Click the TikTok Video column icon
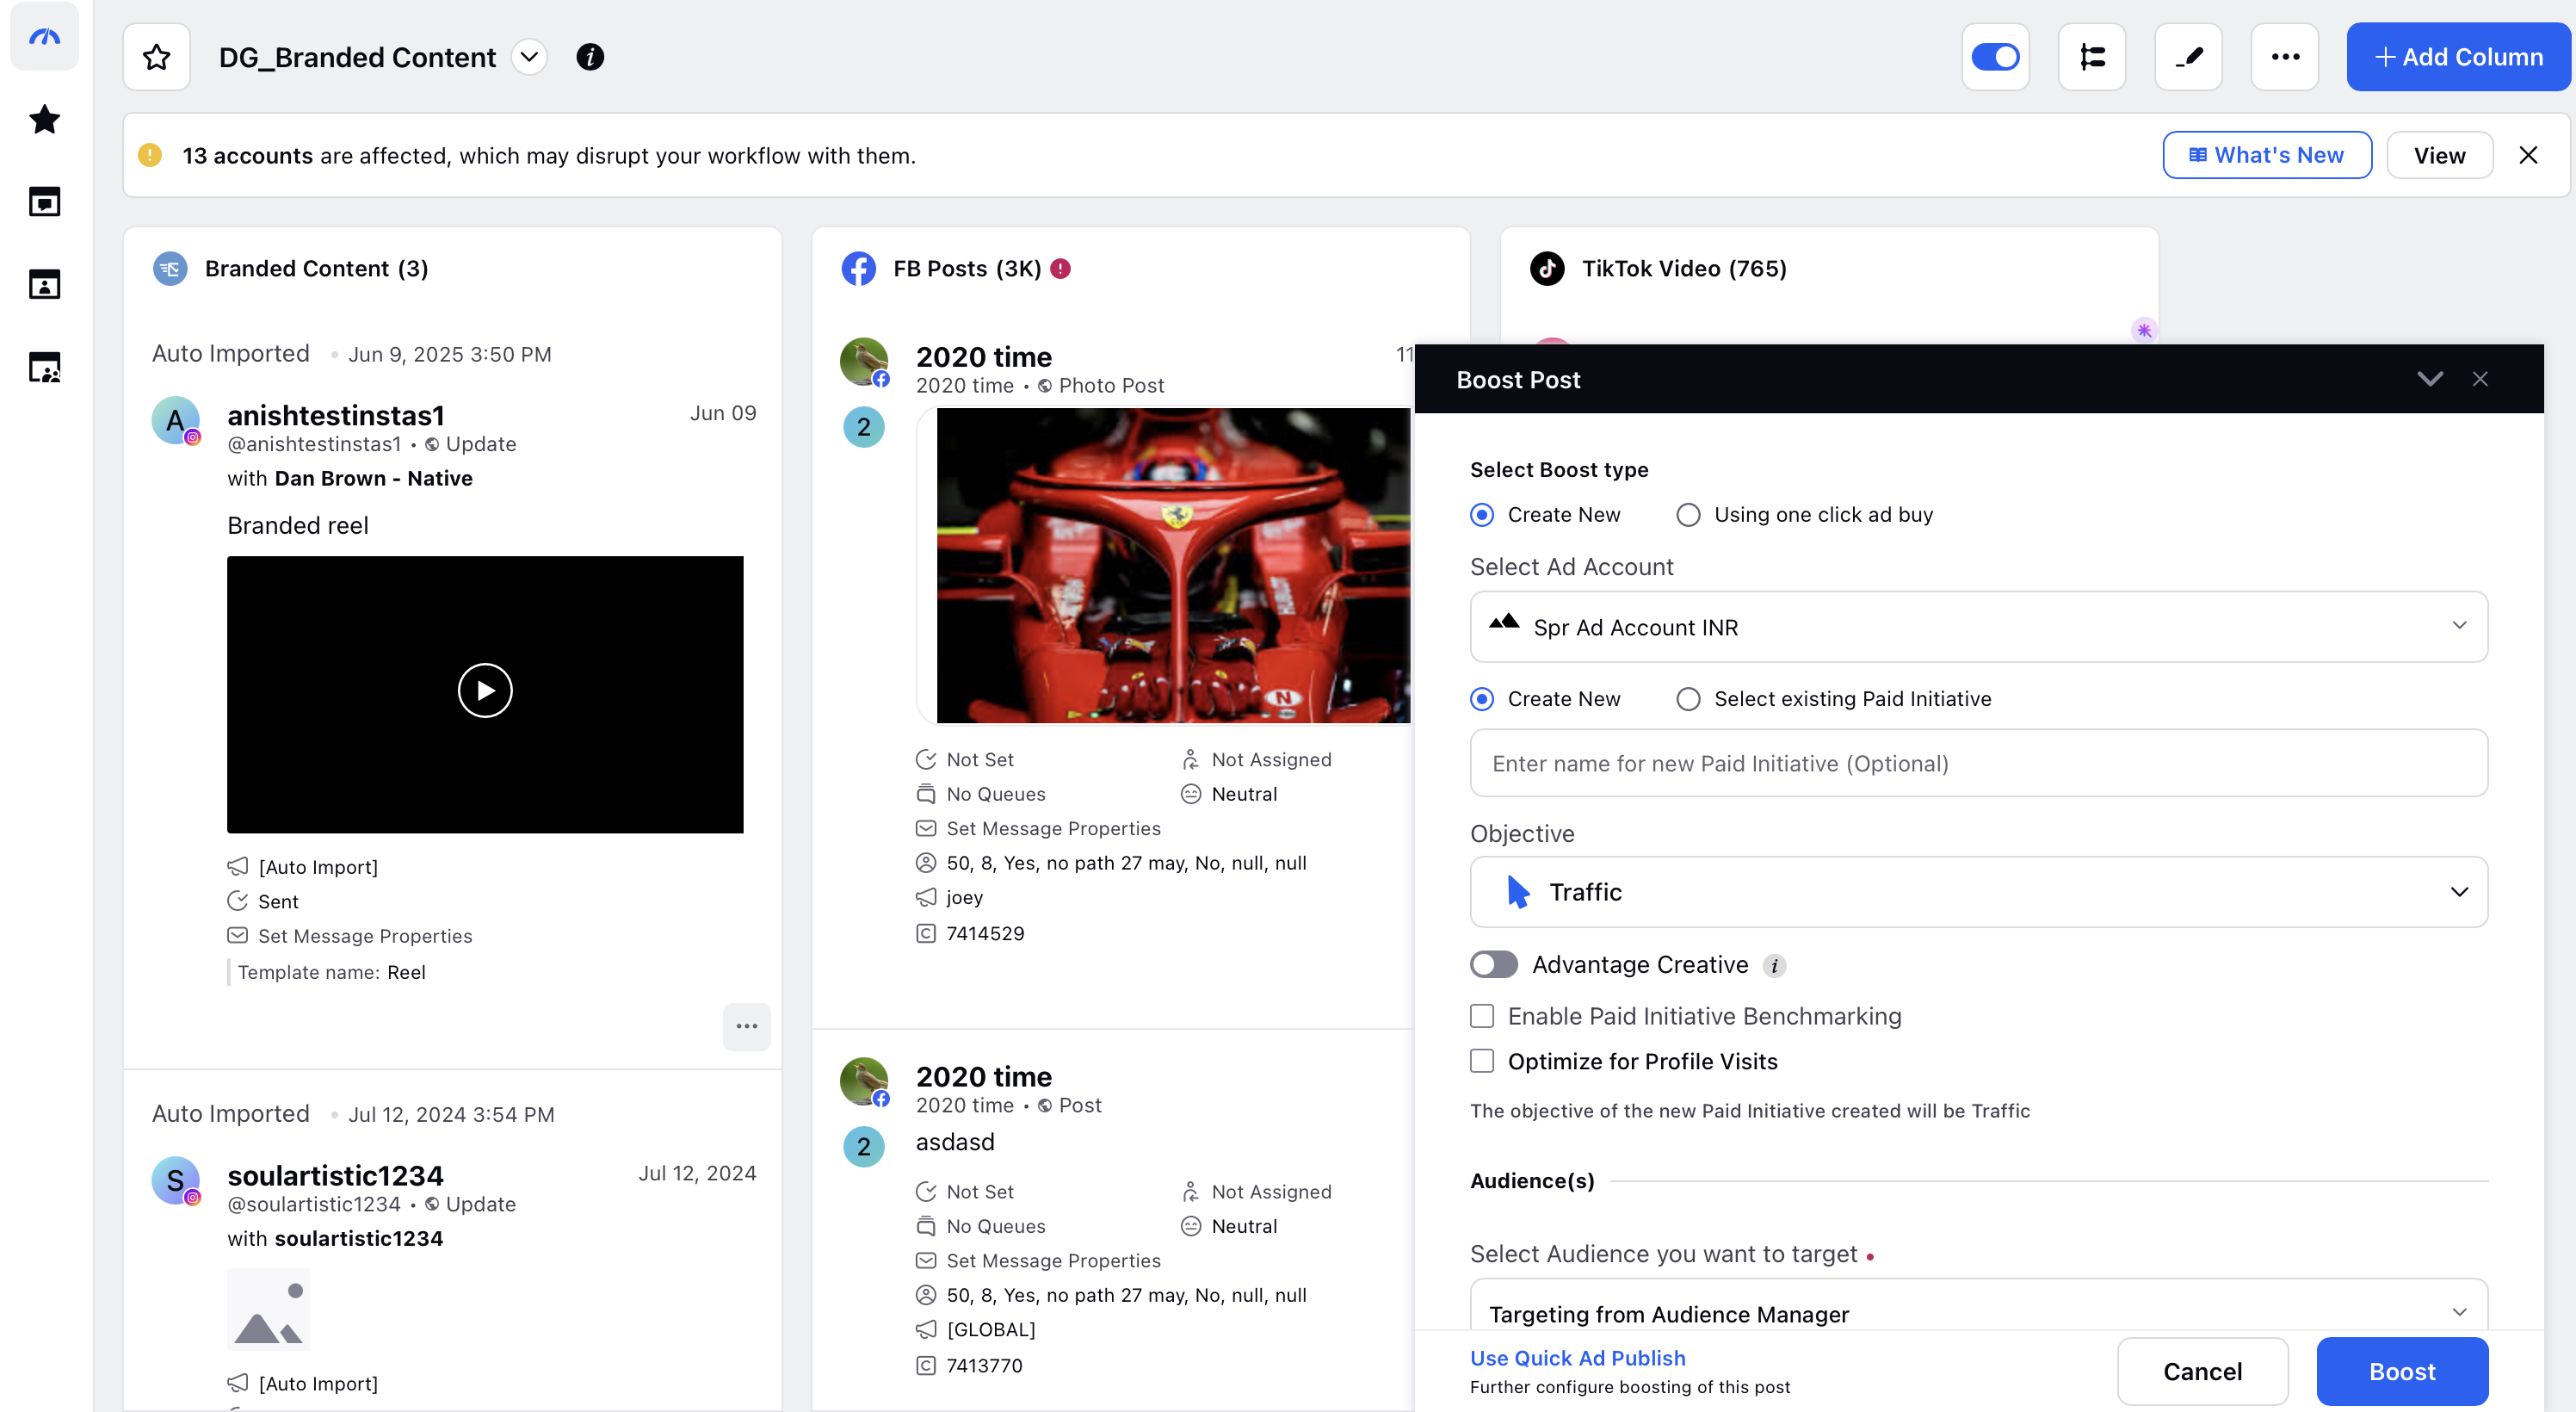Screen dimensions: 2576x1412 pyautogui.click(x=1547, y=268)
